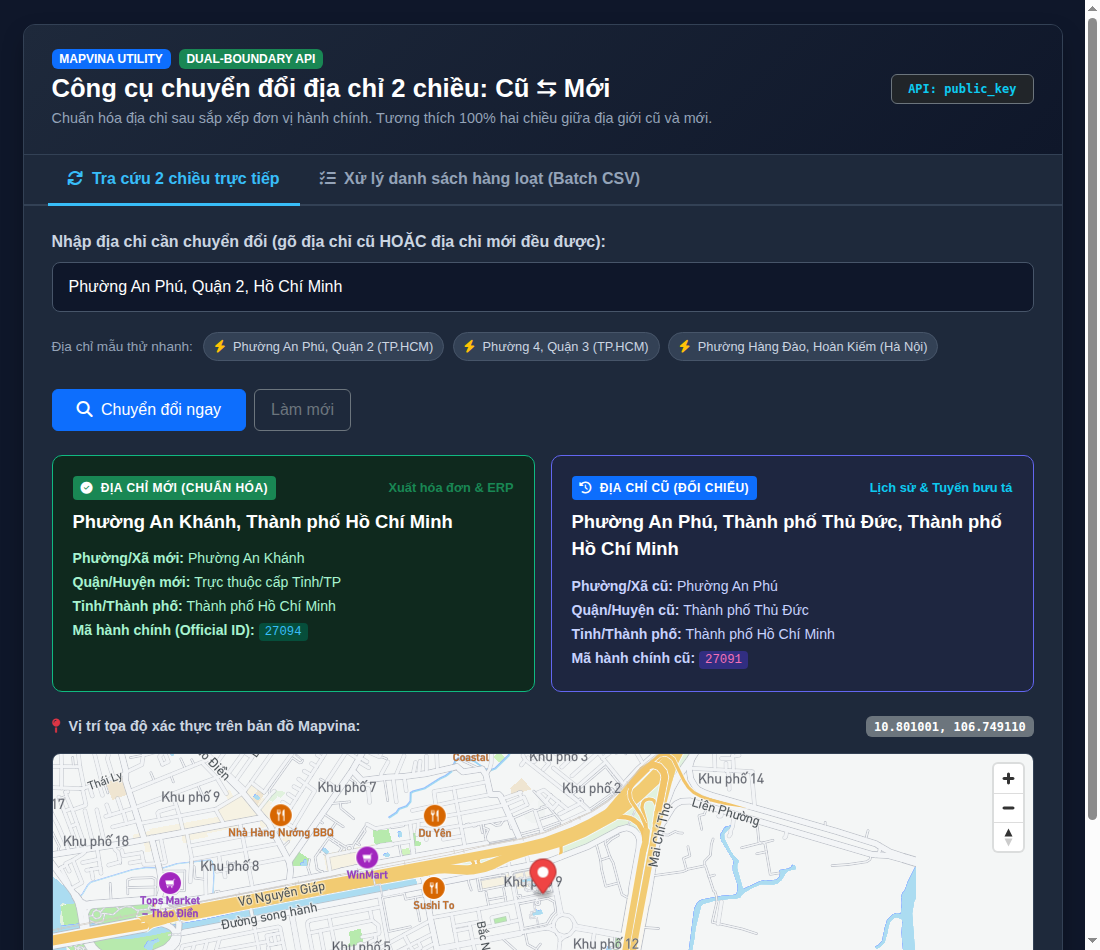Click the ĐỊA CHỈ MỚI (CHUẨN HÓA) label
1100x950 pixels.
point(174,488)
